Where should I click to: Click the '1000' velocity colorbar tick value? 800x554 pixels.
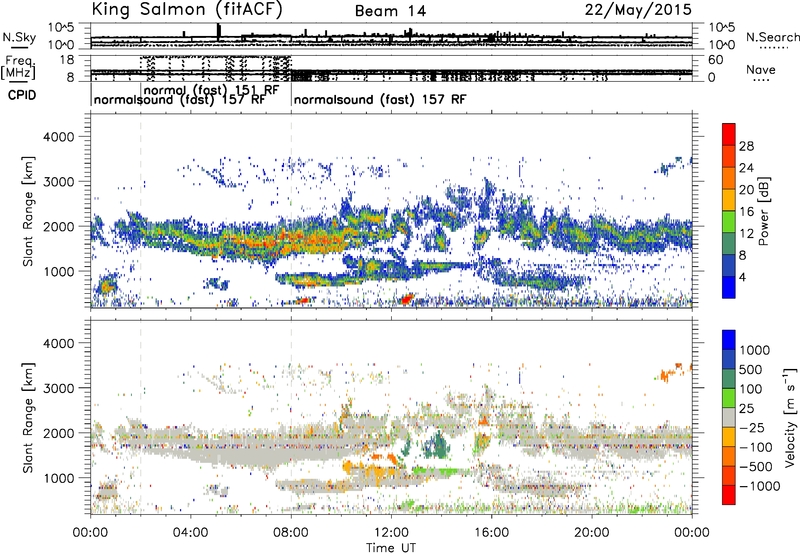754,350
